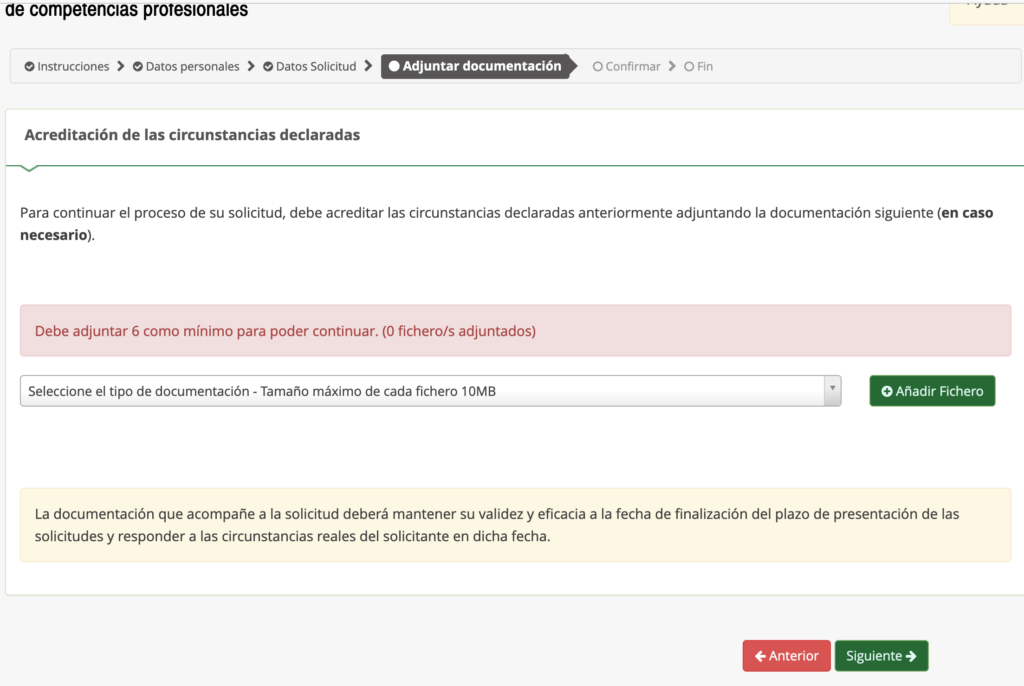Go to the Datos personales step
The height and width of the screenshot is (686, 1024).
[x=192, y=67]
